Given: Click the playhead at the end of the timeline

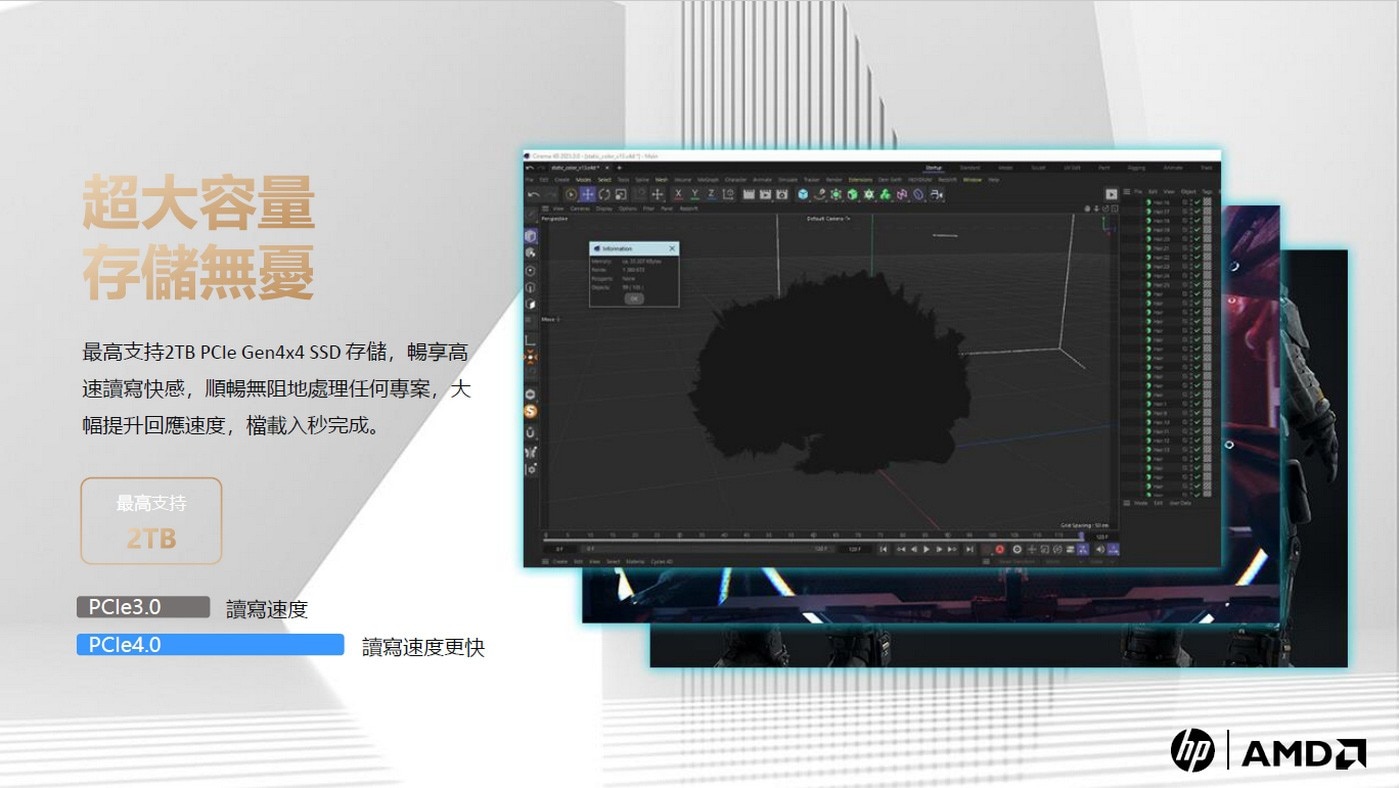Looking at the screenshot, I should [1081, 535].
